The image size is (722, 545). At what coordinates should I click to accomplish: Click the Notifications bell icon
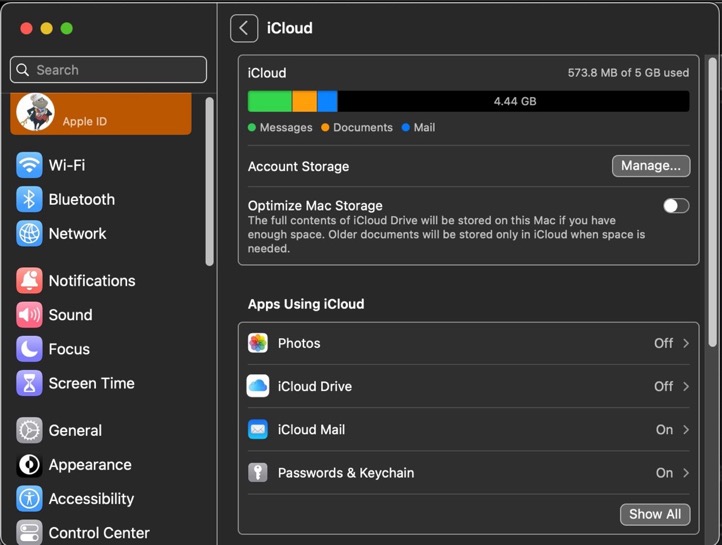[x=29, y=280]
